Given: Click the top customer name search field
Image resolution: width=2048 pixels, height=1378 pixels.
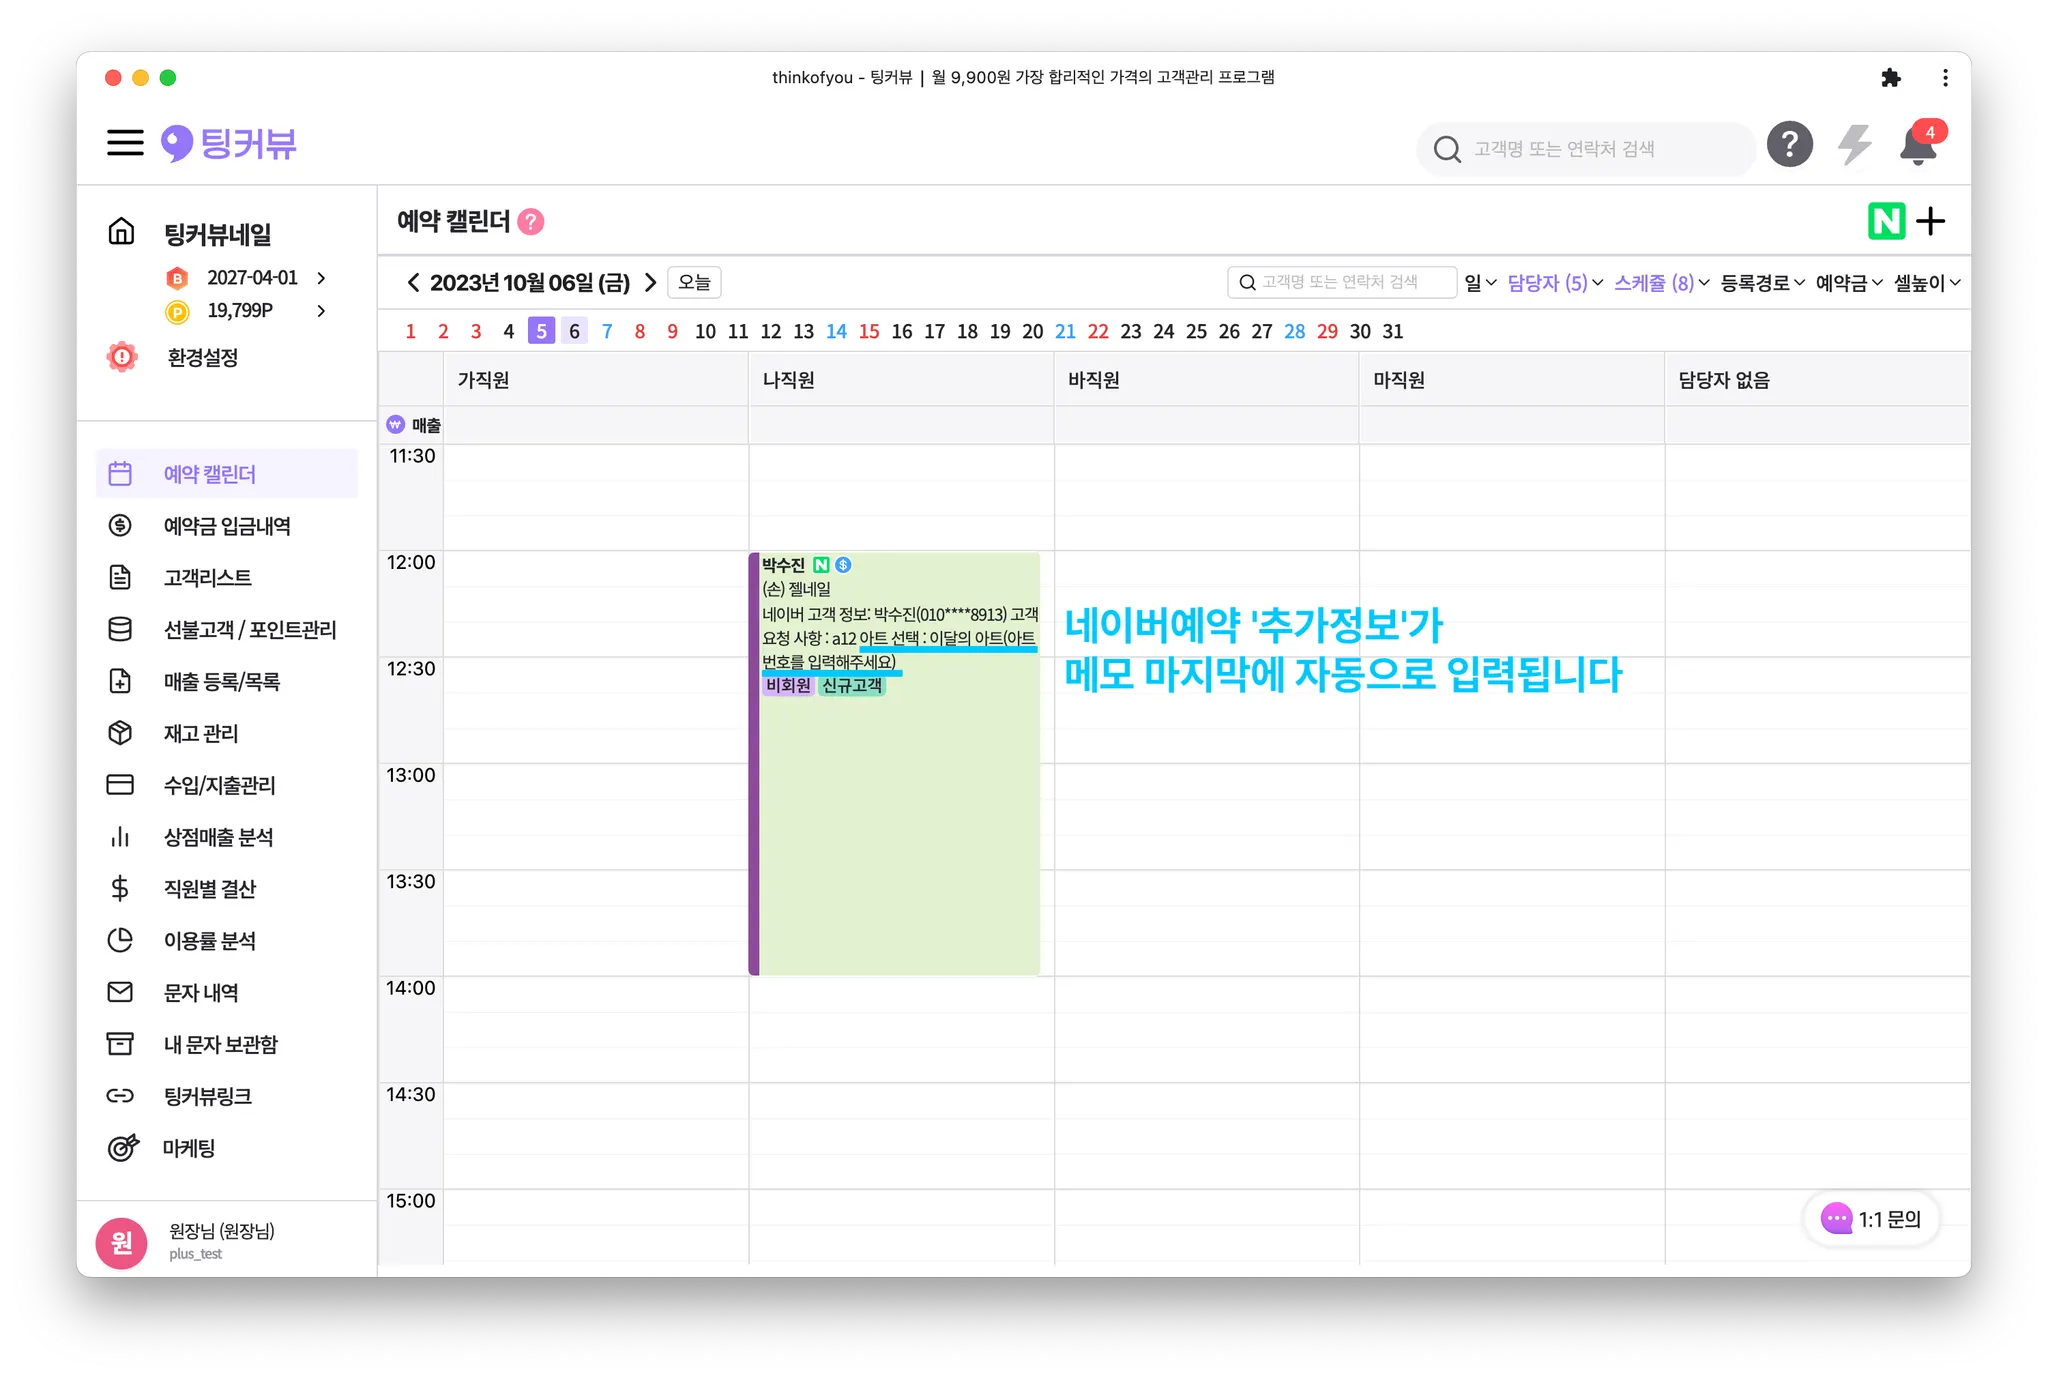Looking at the screenshot, I should pyautogui.click(x=1585, y=149).
